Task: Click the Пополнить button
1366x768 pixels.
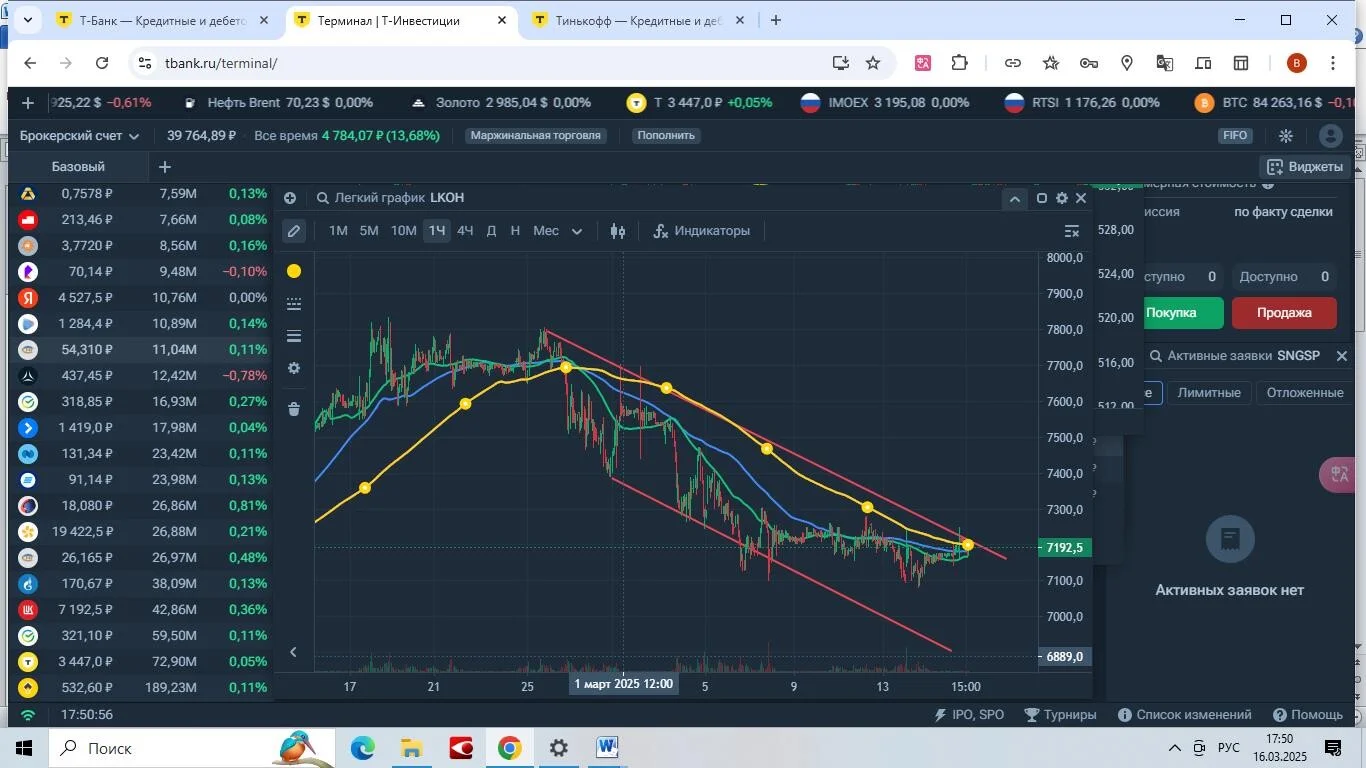Action: click(x=666, y=136)
